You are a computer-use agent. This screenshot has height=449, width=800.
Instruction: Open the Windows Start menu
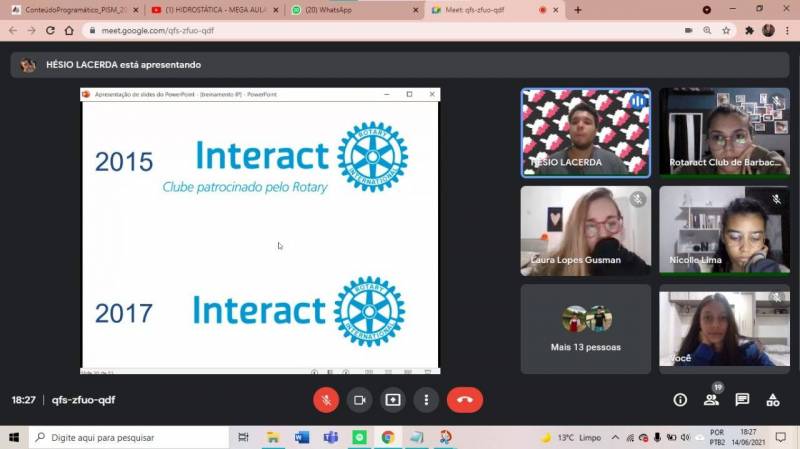pyautogui.click(x=14, y=438)
